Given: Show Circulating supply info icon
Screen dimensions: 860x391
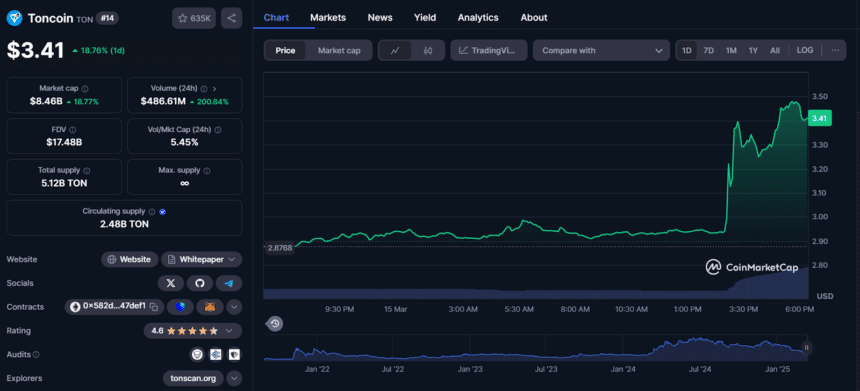Looking at the screenshot, I should tap(152, 211).
